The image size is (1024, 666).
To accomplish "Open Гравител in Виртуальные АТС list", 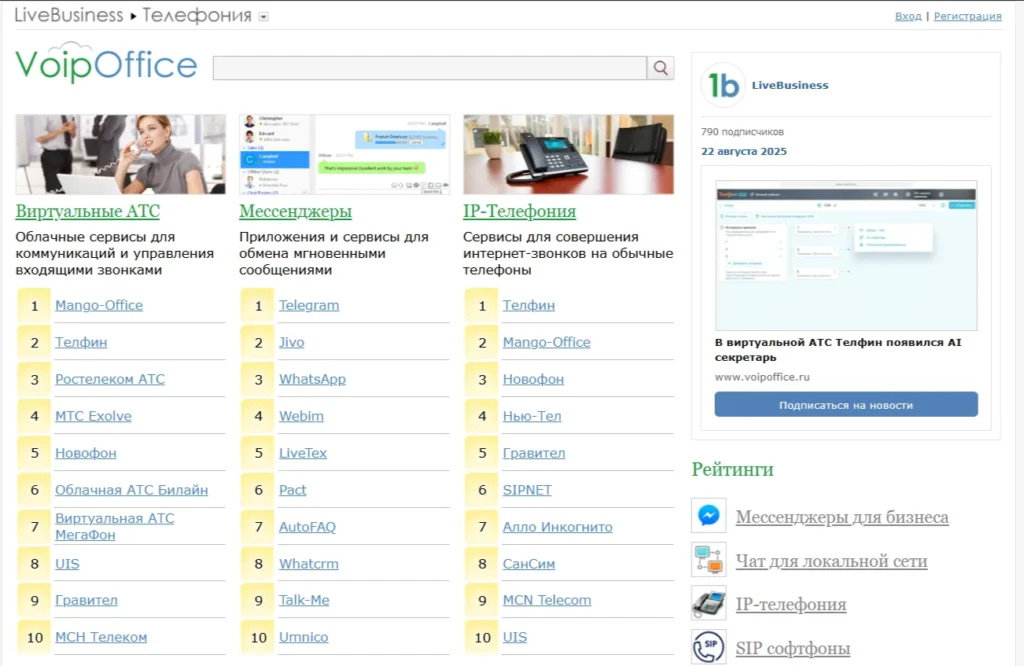I will [86, 600].
